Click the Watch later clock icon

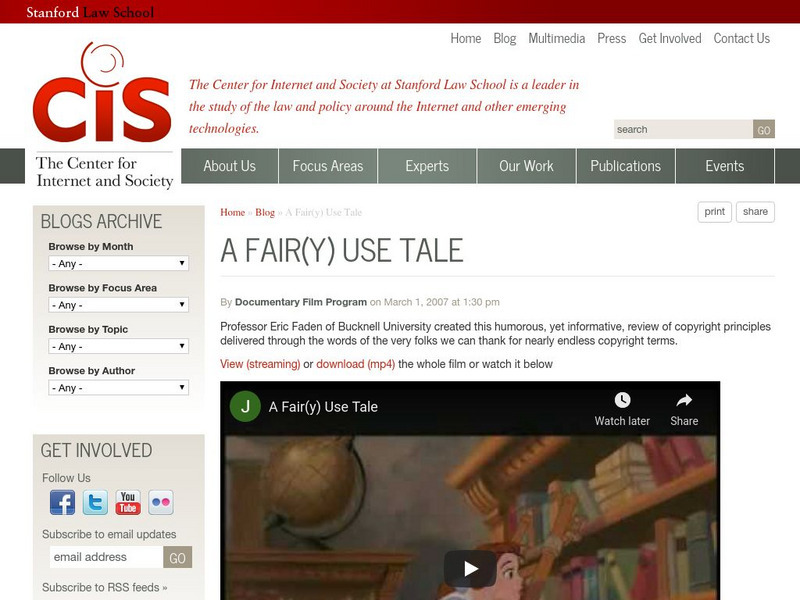click(622, 400)
